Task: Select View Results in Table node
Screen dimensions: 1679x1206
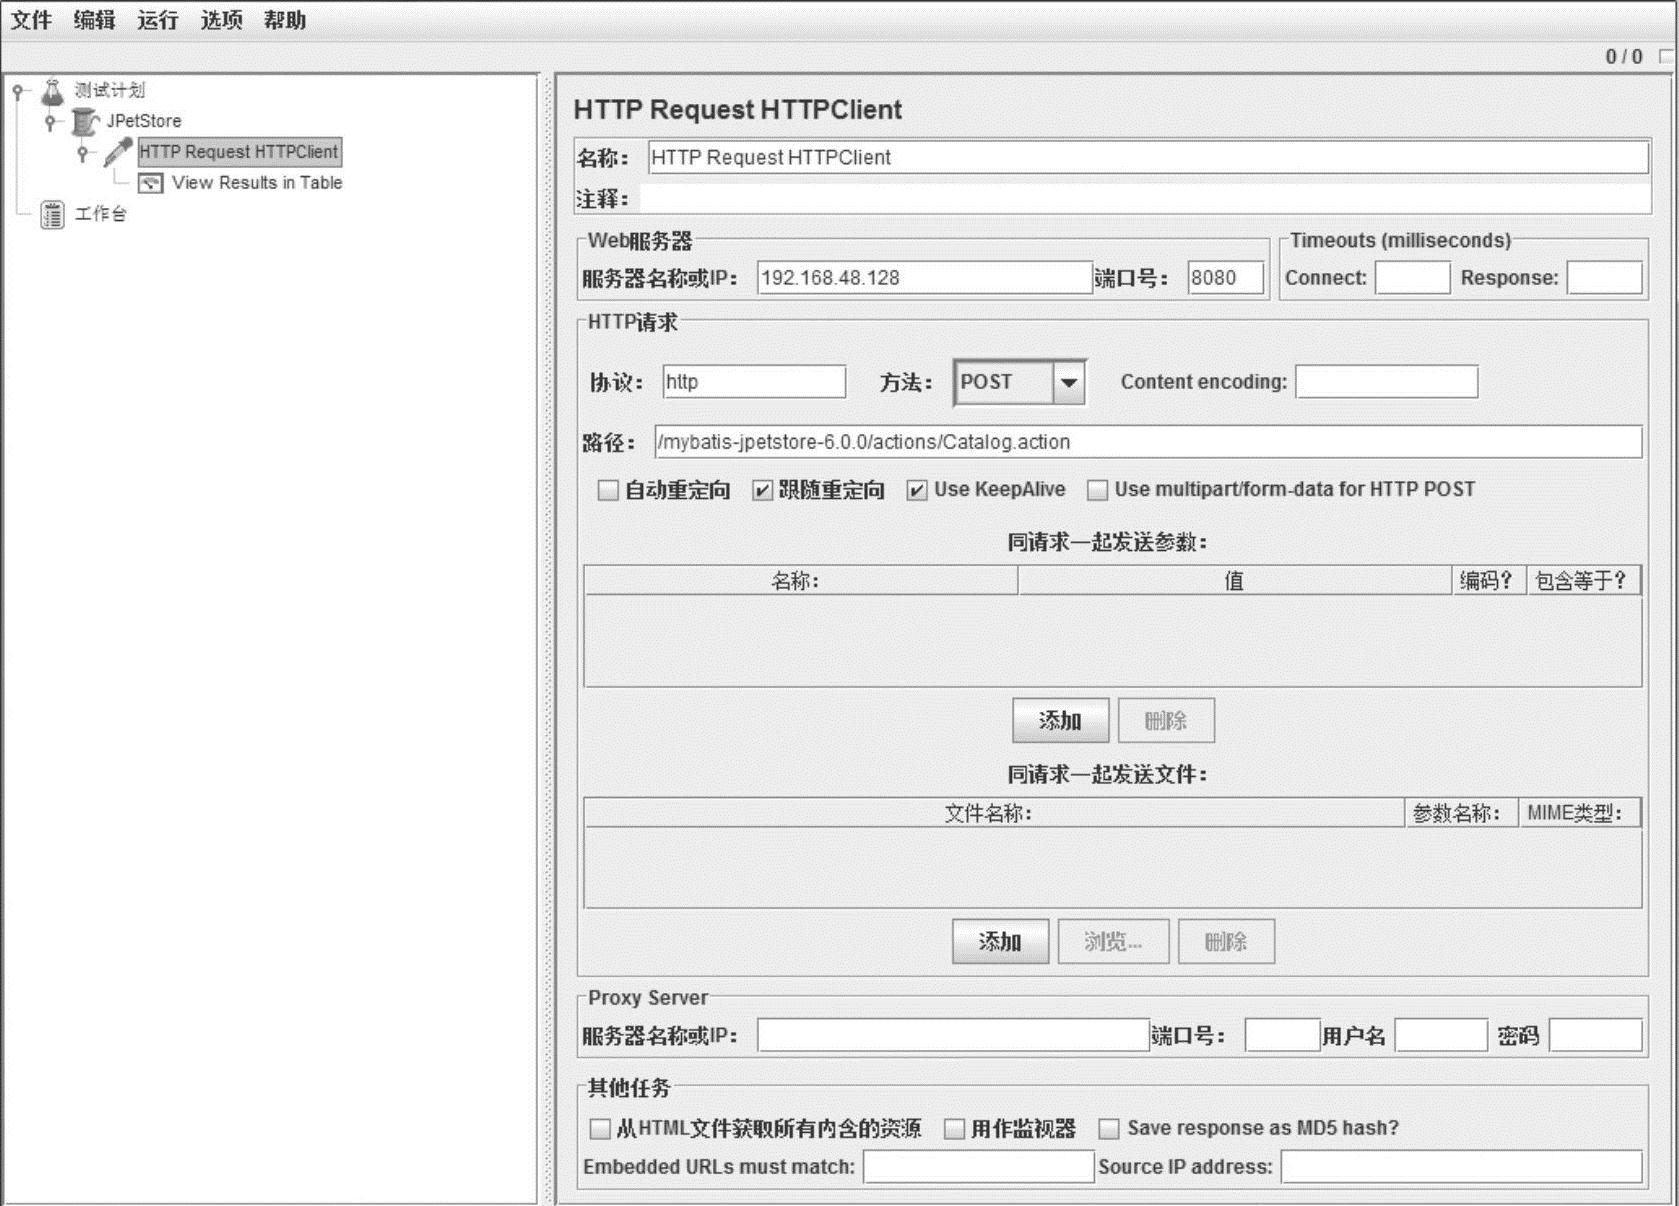Action: pyautogui.click(x=257, y=183)
